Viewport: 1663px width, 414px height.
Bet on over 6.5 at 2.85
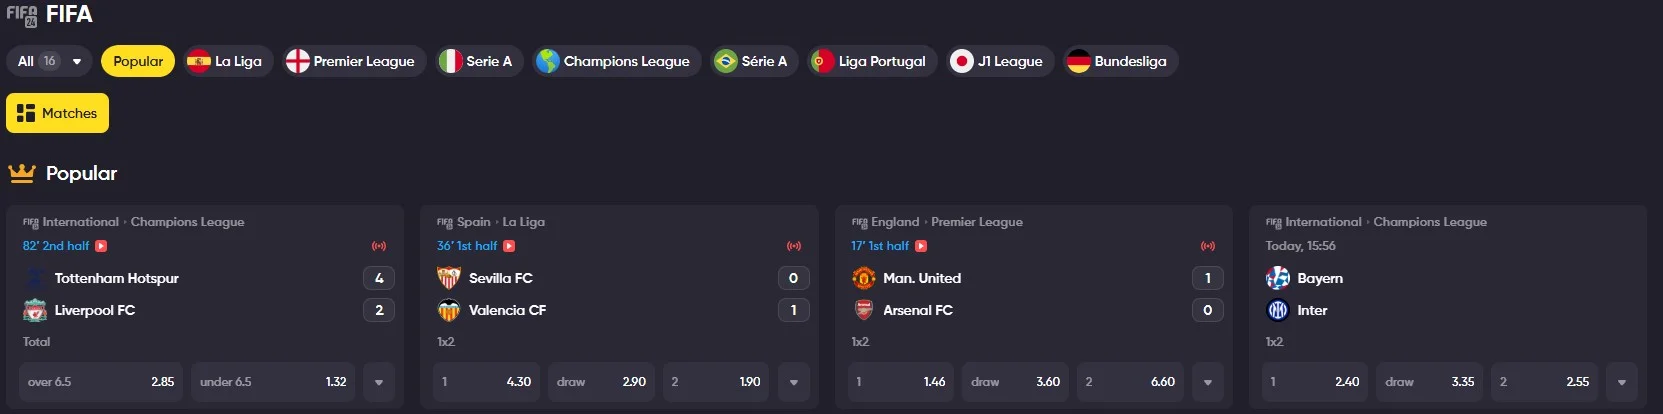(x=101, y=382)
